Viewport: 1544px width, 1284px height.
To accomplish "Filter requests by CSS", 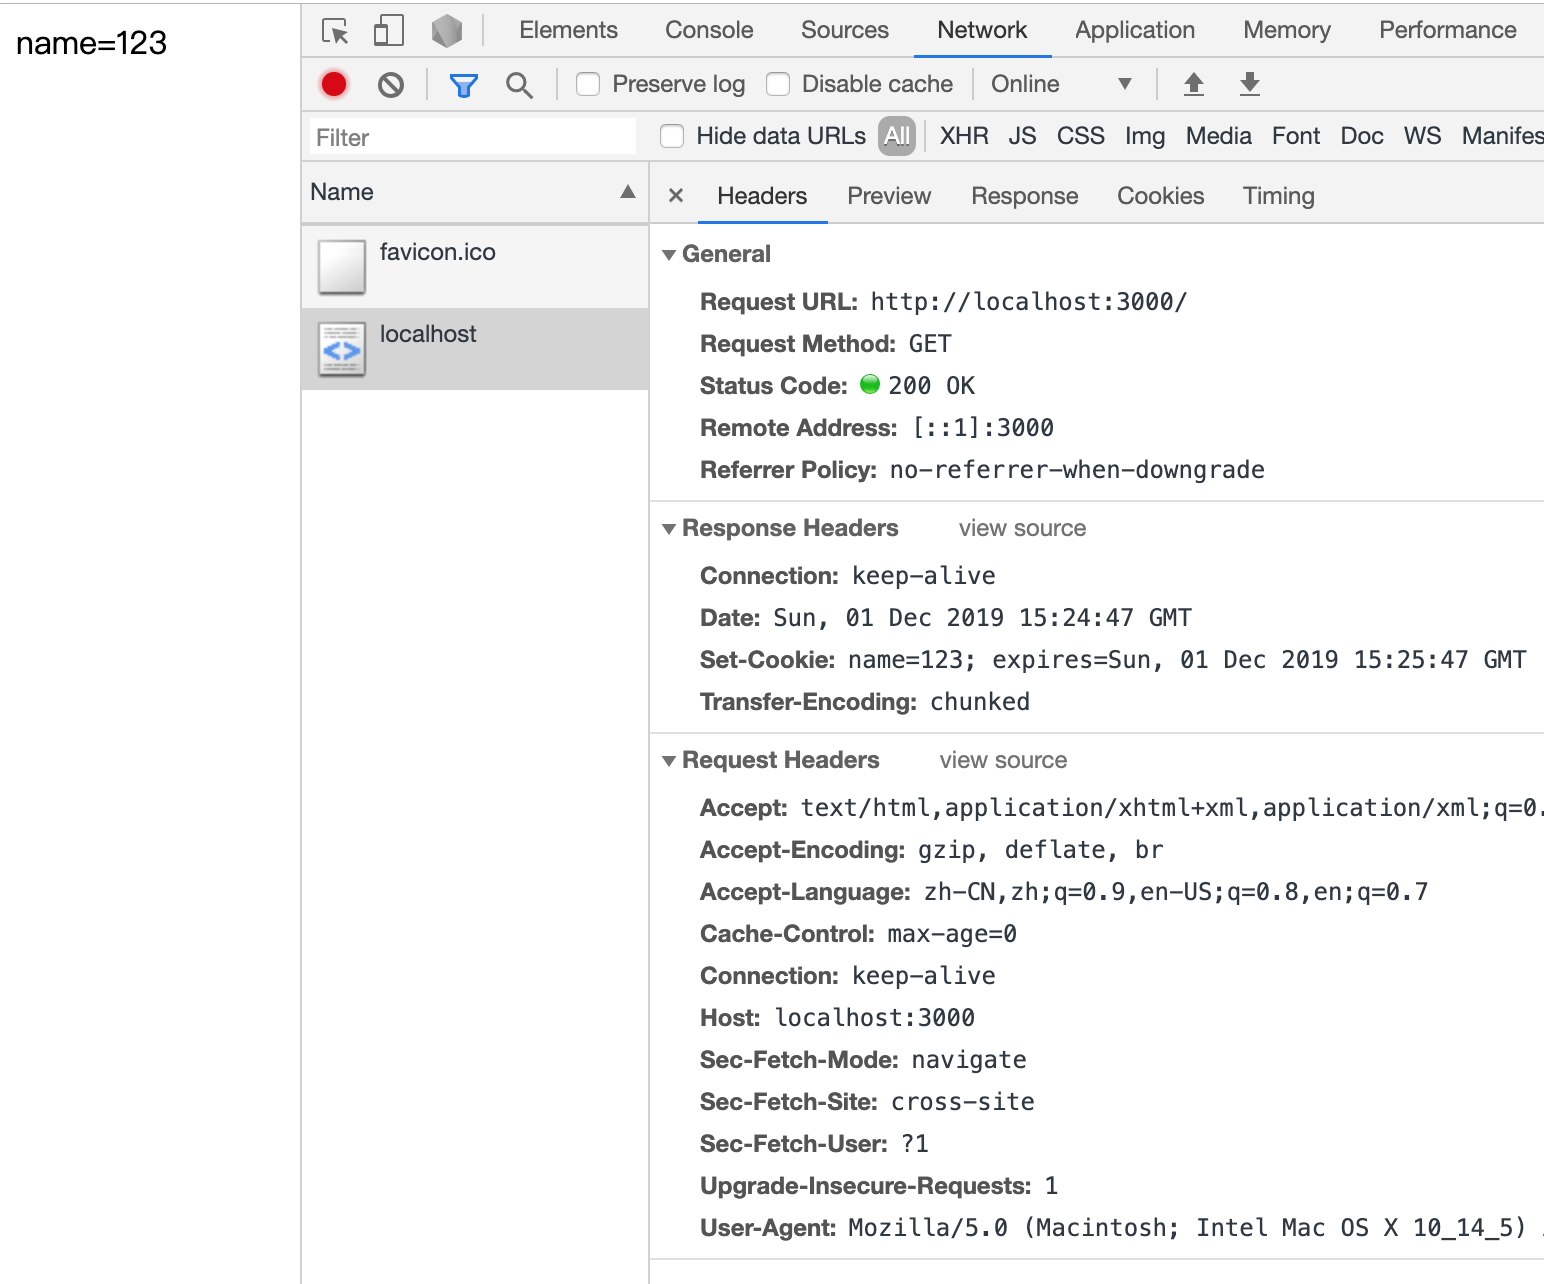I will (x=1081, y=136).
